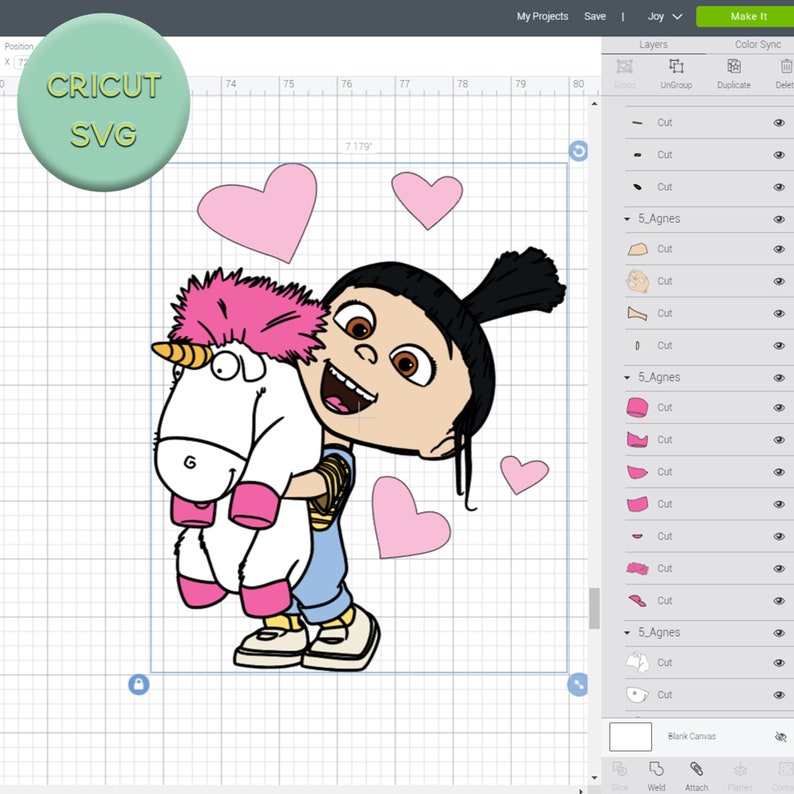794x794 pixels.
Task: Toggle visibility of the face Cut layer
Action: (779, 281)
